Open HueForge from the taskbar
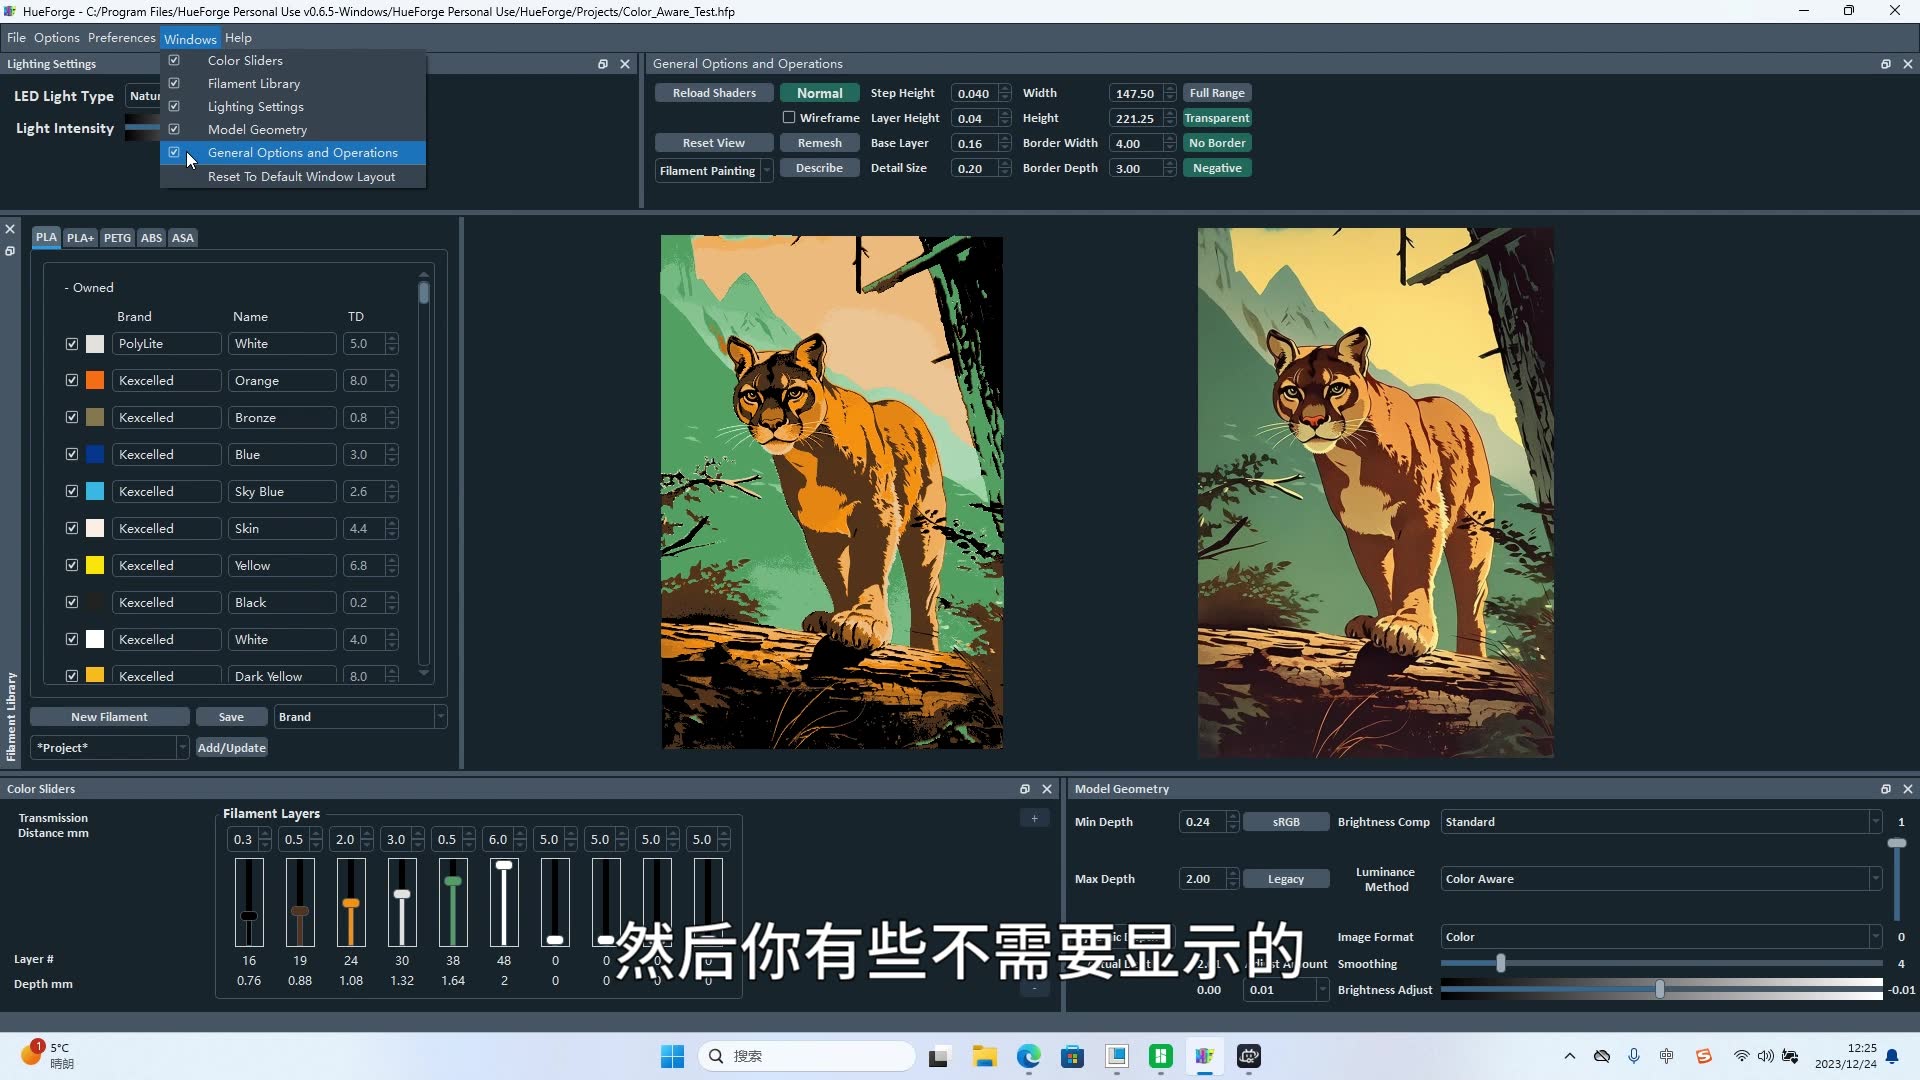1920x1080 pixels. [x=1205, y=1056]
